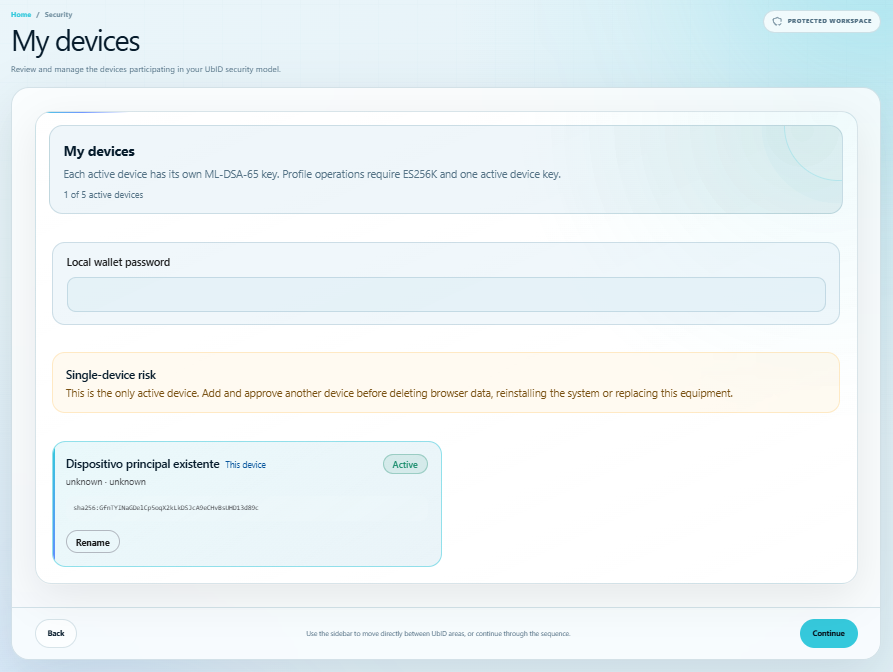Go to the Home breadcrumb link
893x672 pixels.
coord(21,15)
